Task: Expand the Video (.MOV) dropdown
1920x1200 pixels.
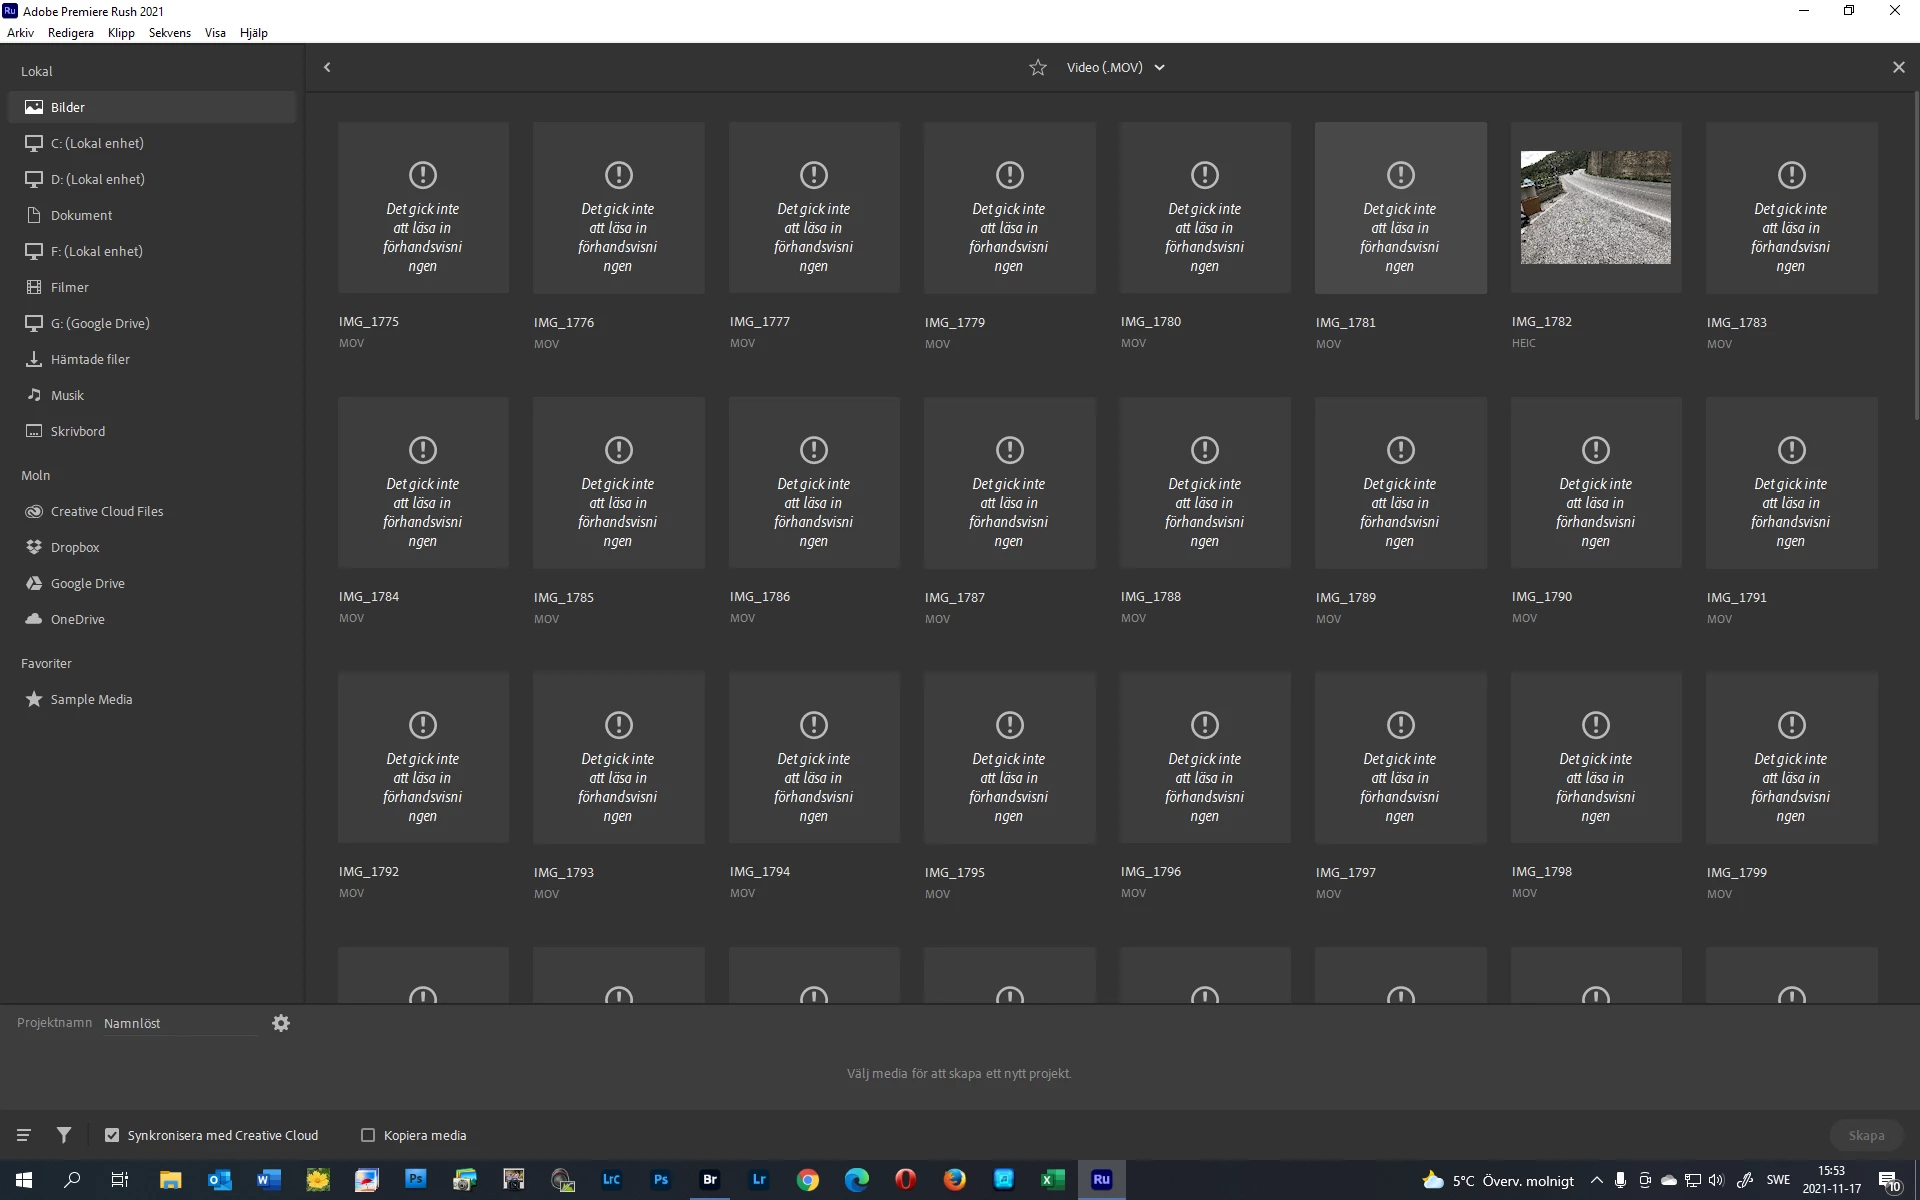Action: click(x=1160, y=68)
